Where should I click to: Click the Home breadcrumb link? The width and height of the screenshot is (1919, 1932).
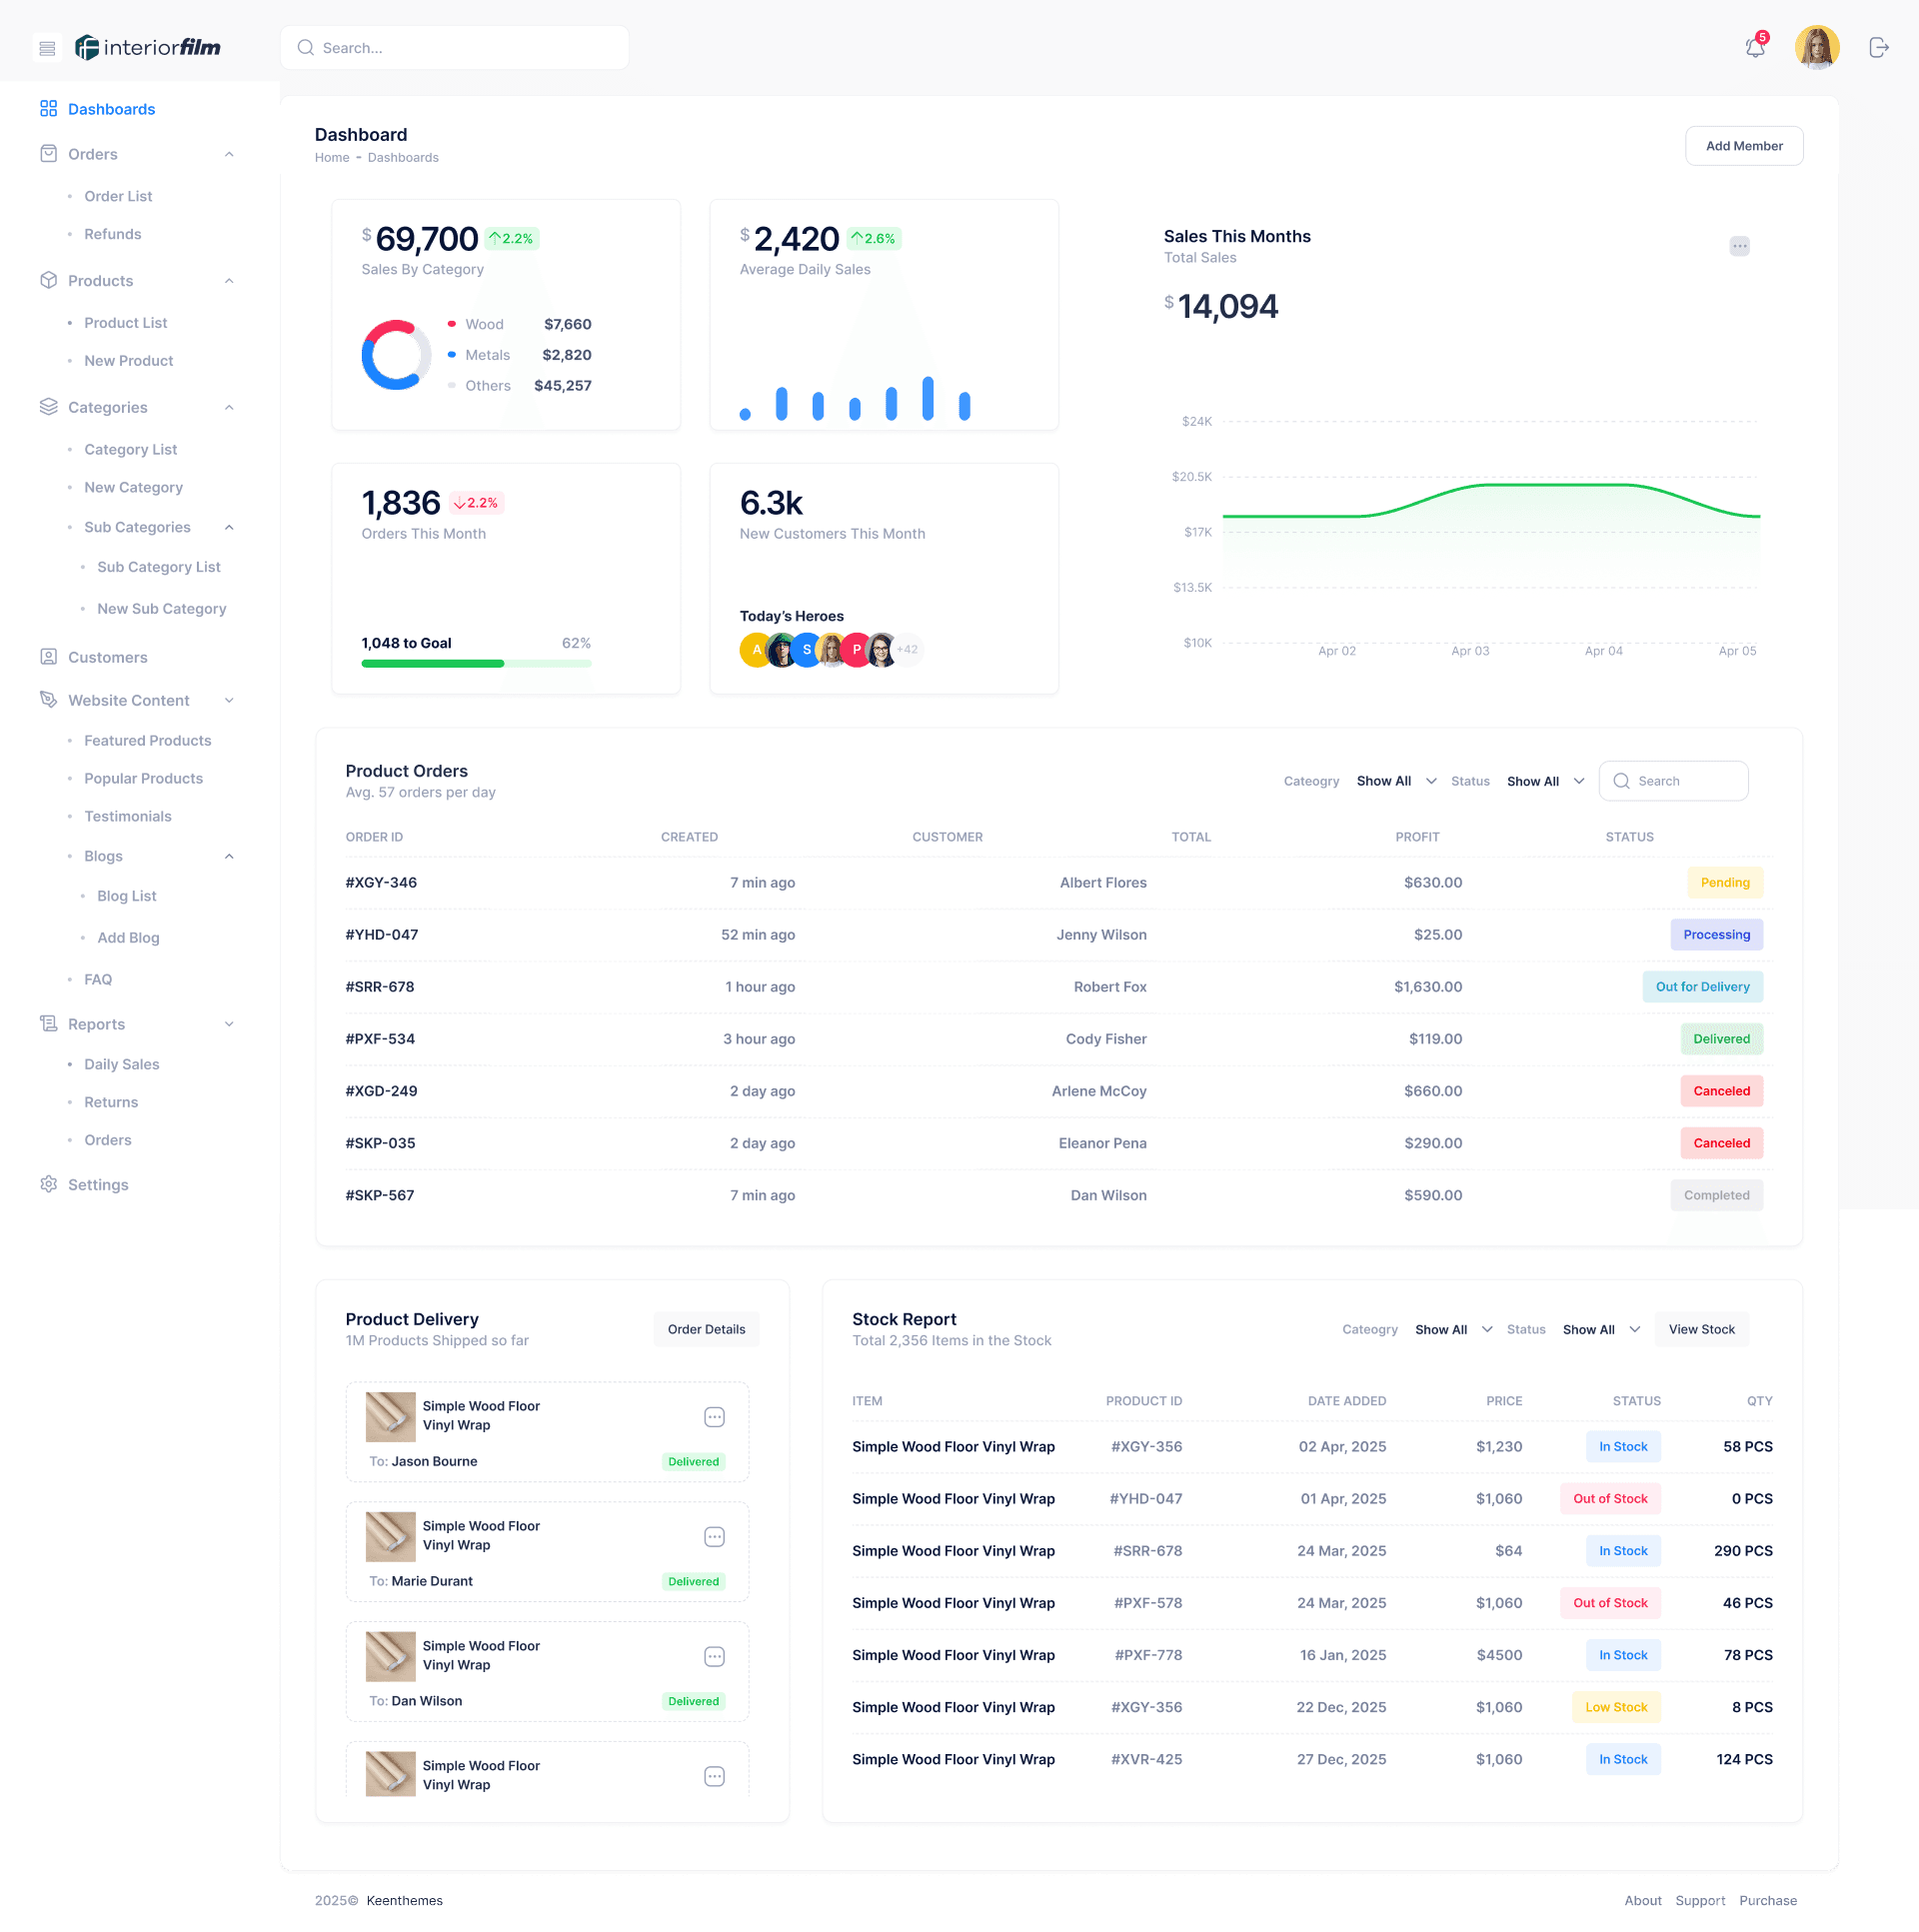click(x=332, y=157)
